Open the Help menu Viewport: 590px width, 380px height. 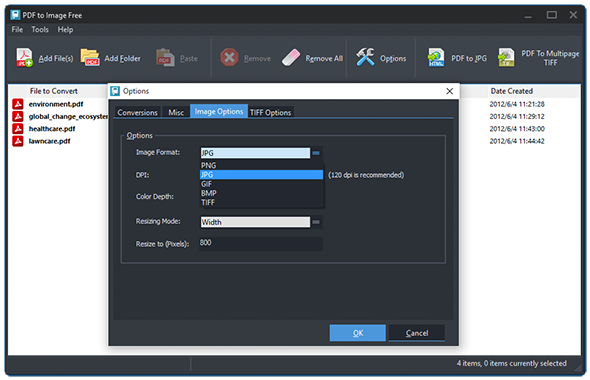pyautogui.click(x=65, y=29)
